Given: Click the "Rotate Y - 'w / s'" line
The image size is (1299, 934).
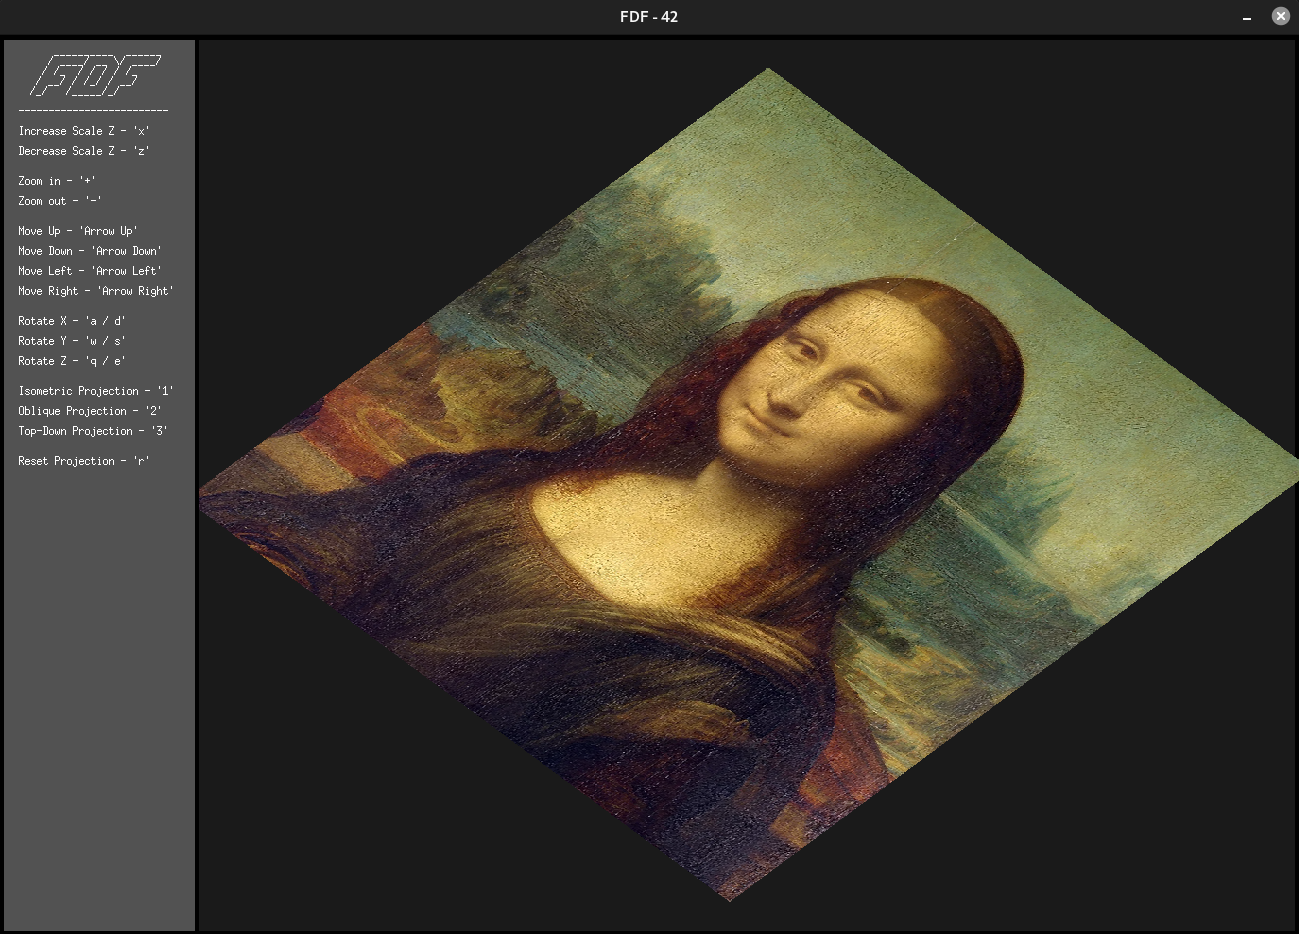Looking at the screenshot, I should pyautogui.click(x=72, y=341).
